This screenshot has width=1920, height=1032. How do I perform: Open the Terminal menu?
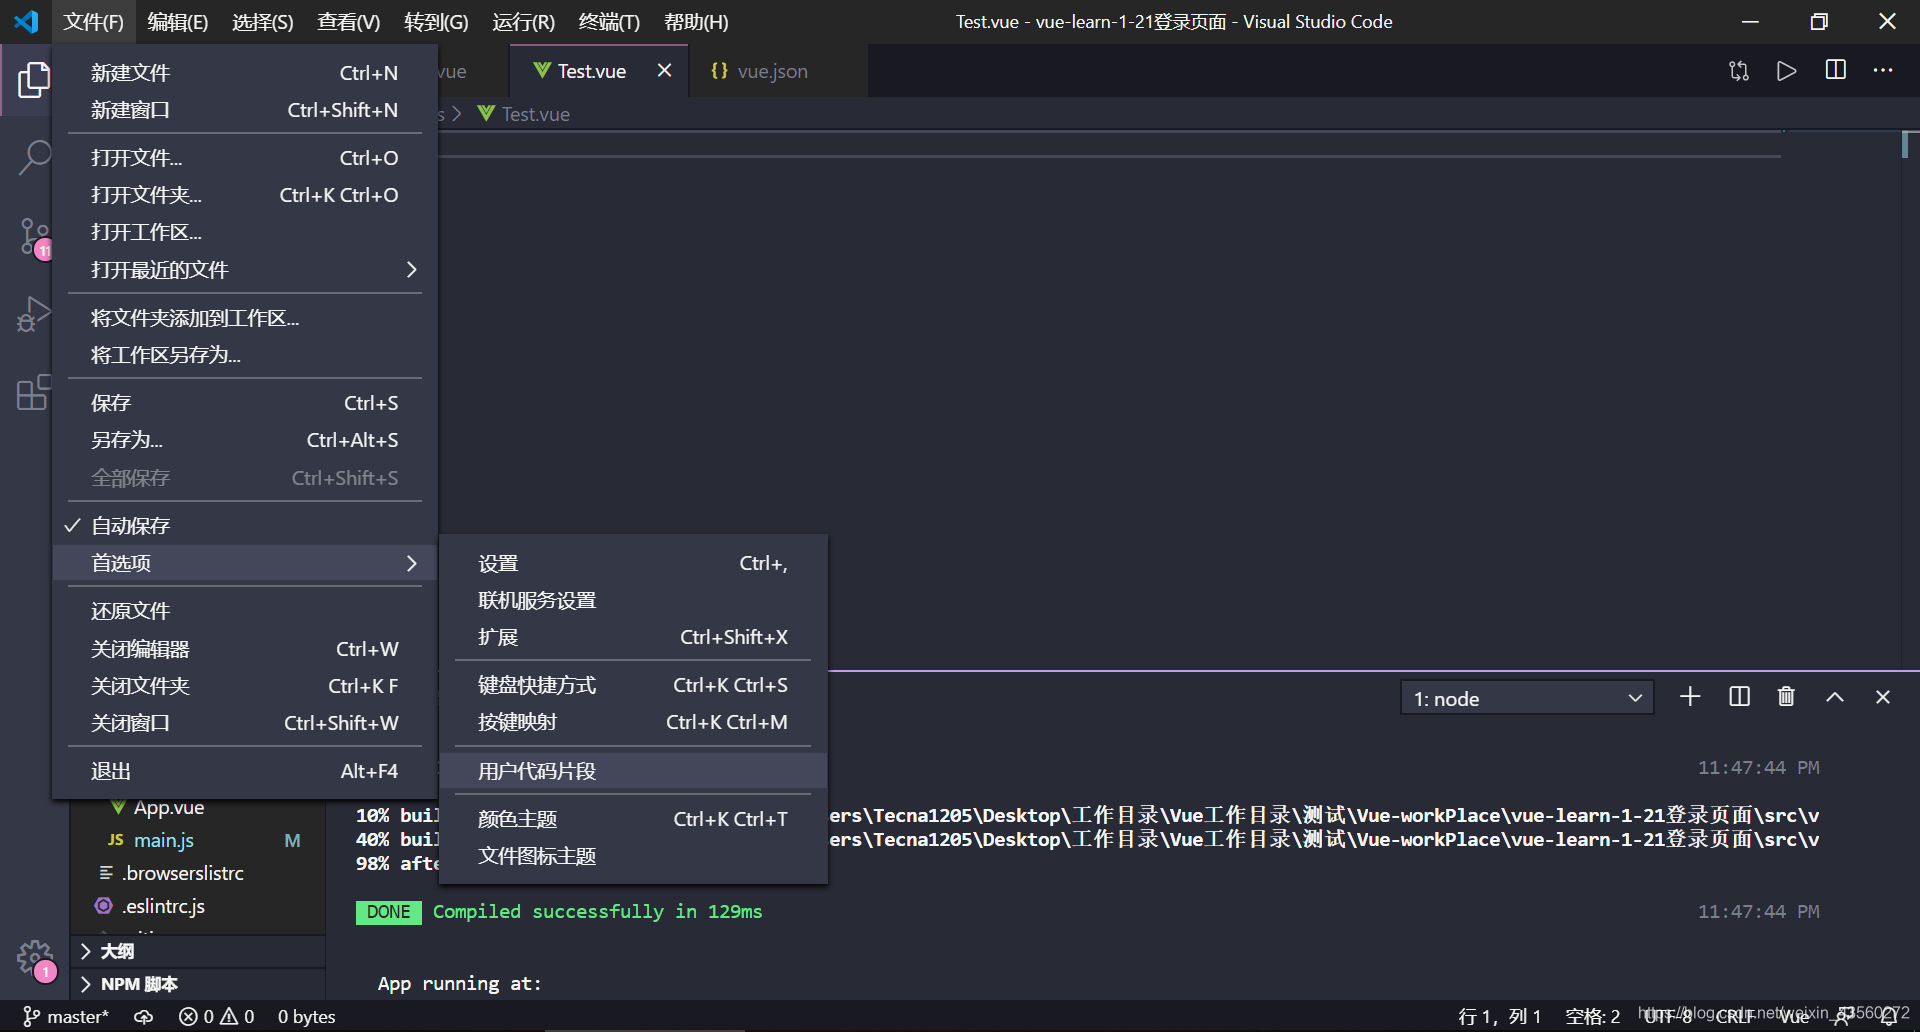(x=609, y=22)
